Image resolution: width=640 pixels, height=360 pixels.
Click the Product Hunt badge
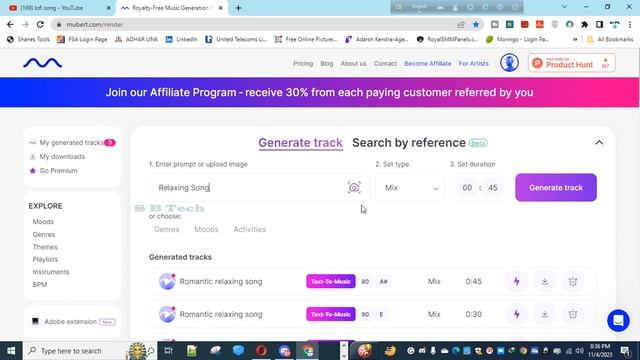tap(571, 63)
